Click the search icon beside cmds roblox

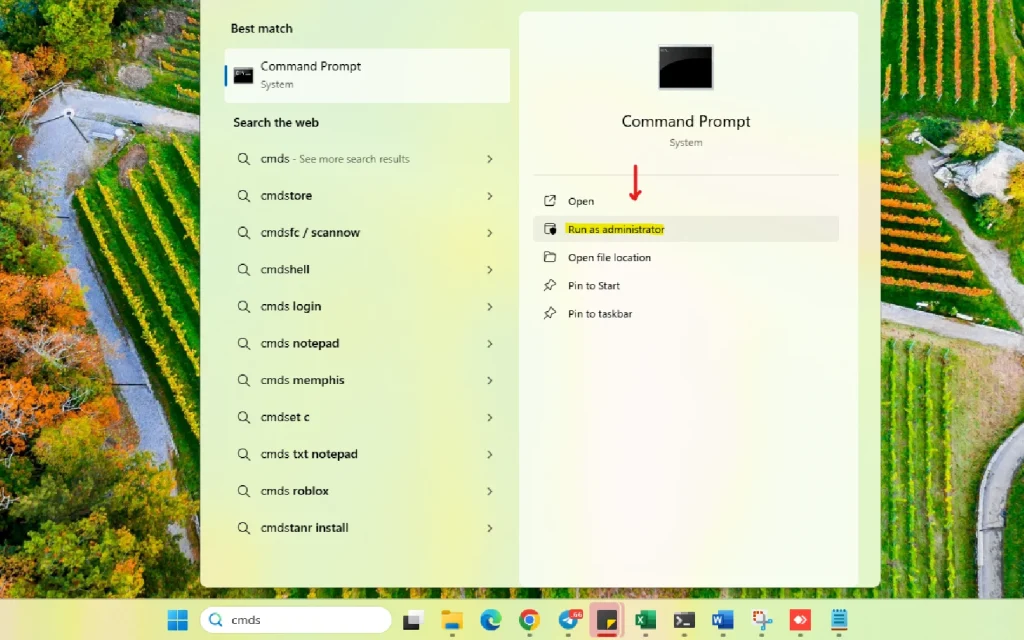pyautogui.click(x=244, y=491)
